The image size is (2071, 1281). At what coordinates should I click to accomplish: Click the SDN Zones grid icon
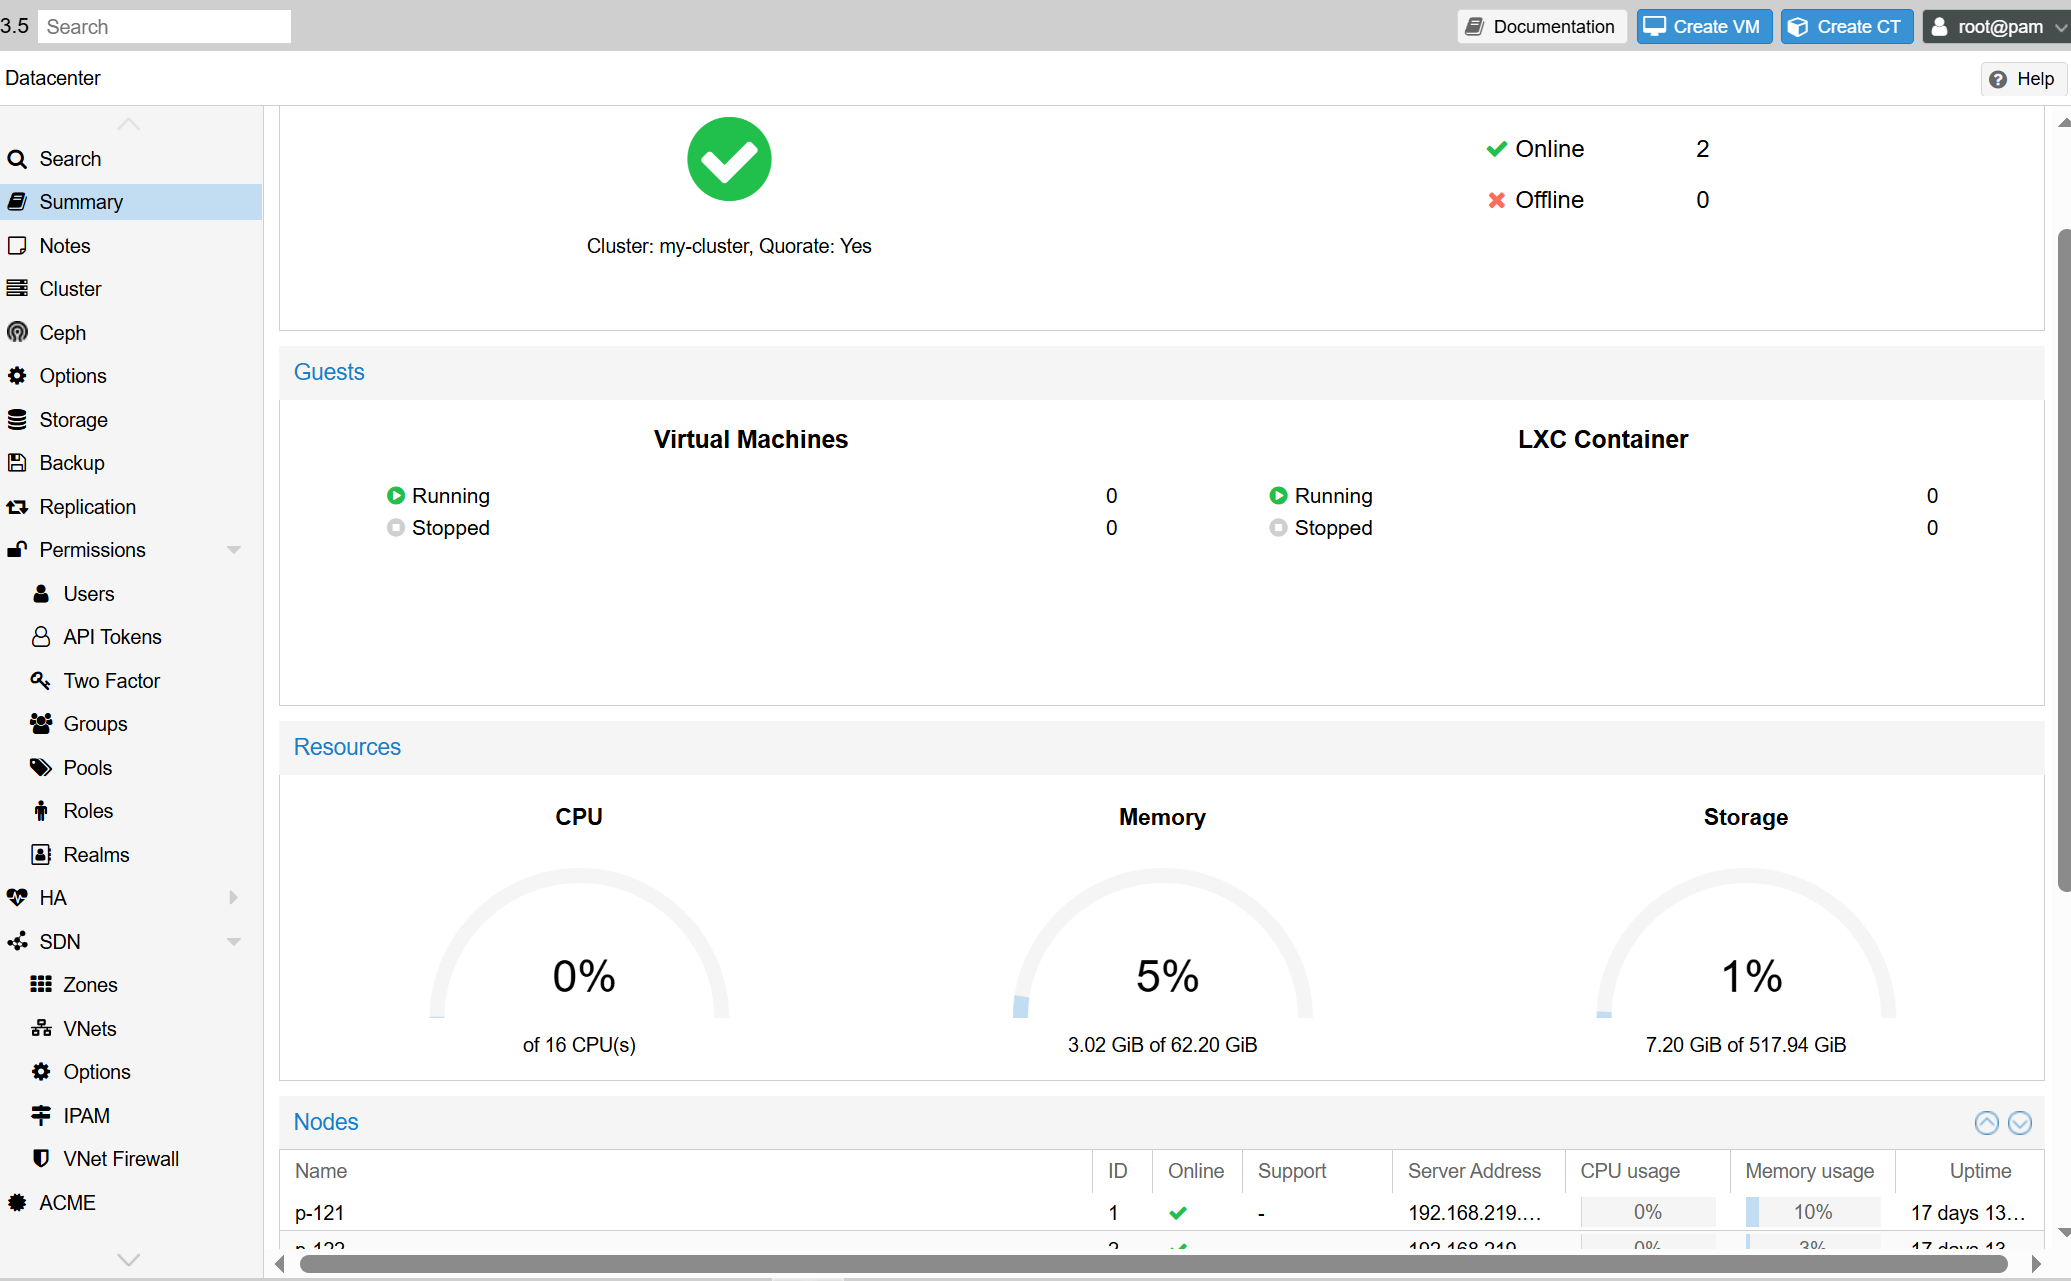[x=41, y=985]
